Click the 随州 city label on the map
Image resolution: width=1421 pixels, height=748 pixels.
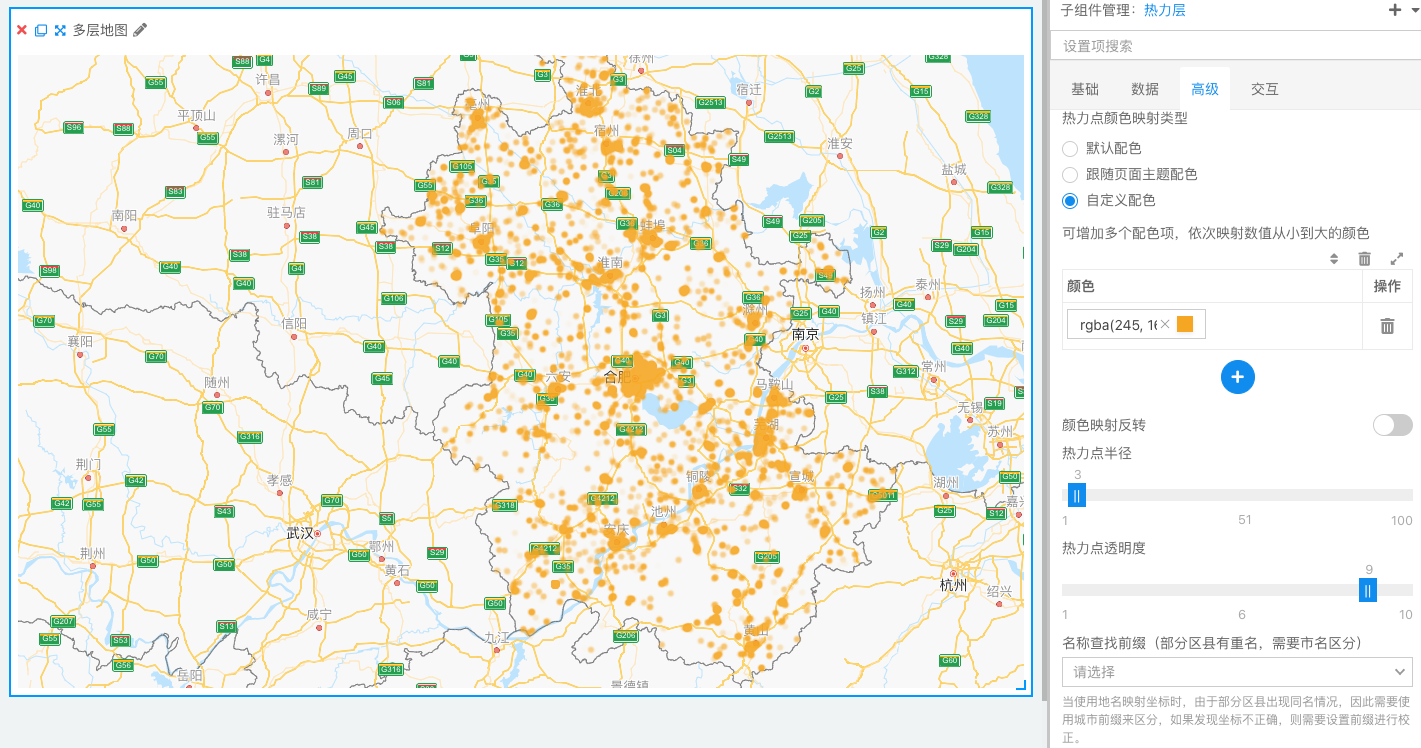coord(217,382)
